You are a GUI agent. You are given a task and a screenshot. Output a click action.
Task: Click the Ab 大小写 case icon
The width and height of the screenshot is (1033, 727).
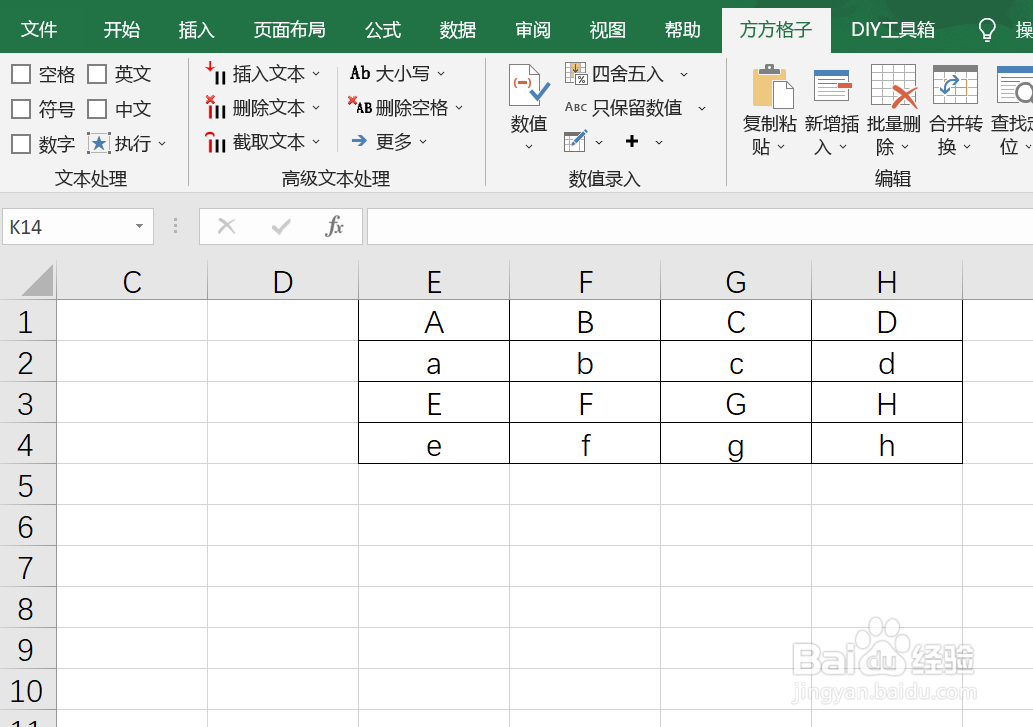360,73
